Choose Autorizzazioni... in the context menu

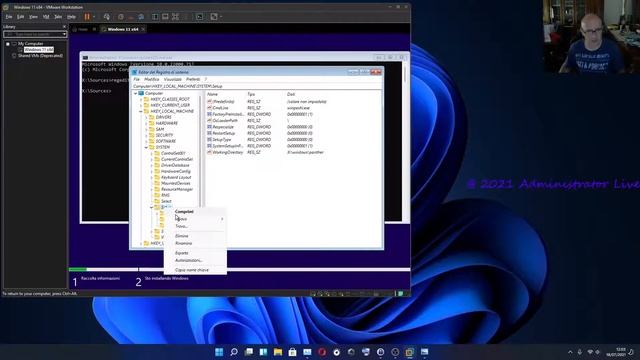[195, 260]
